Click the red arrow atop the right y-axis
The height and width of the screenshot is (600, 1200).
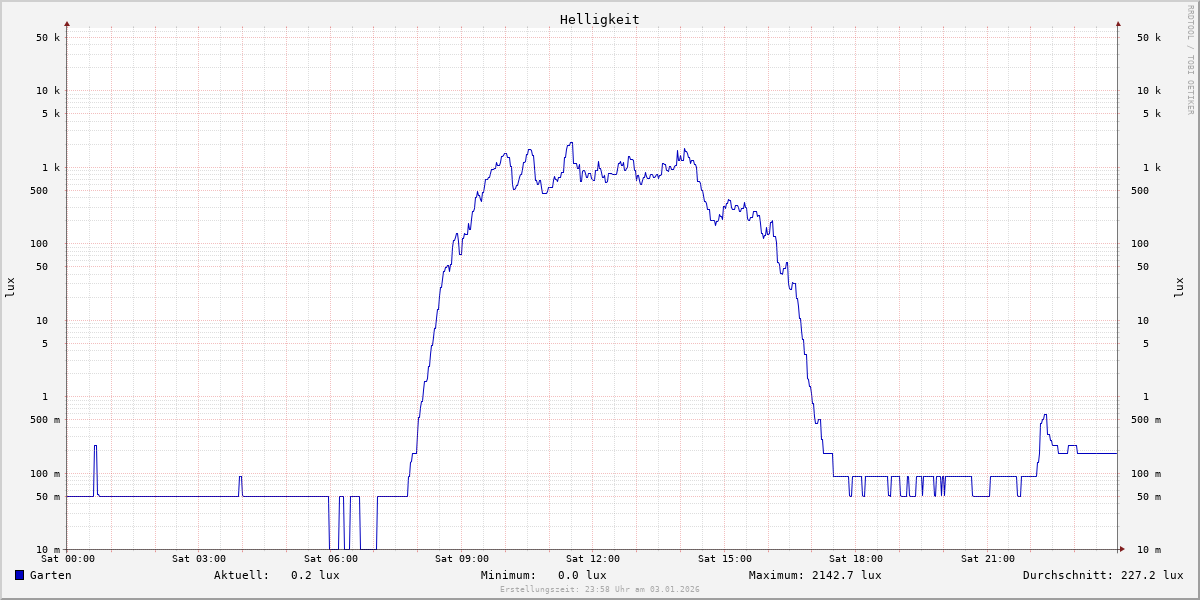click(x=1118, y=23)
